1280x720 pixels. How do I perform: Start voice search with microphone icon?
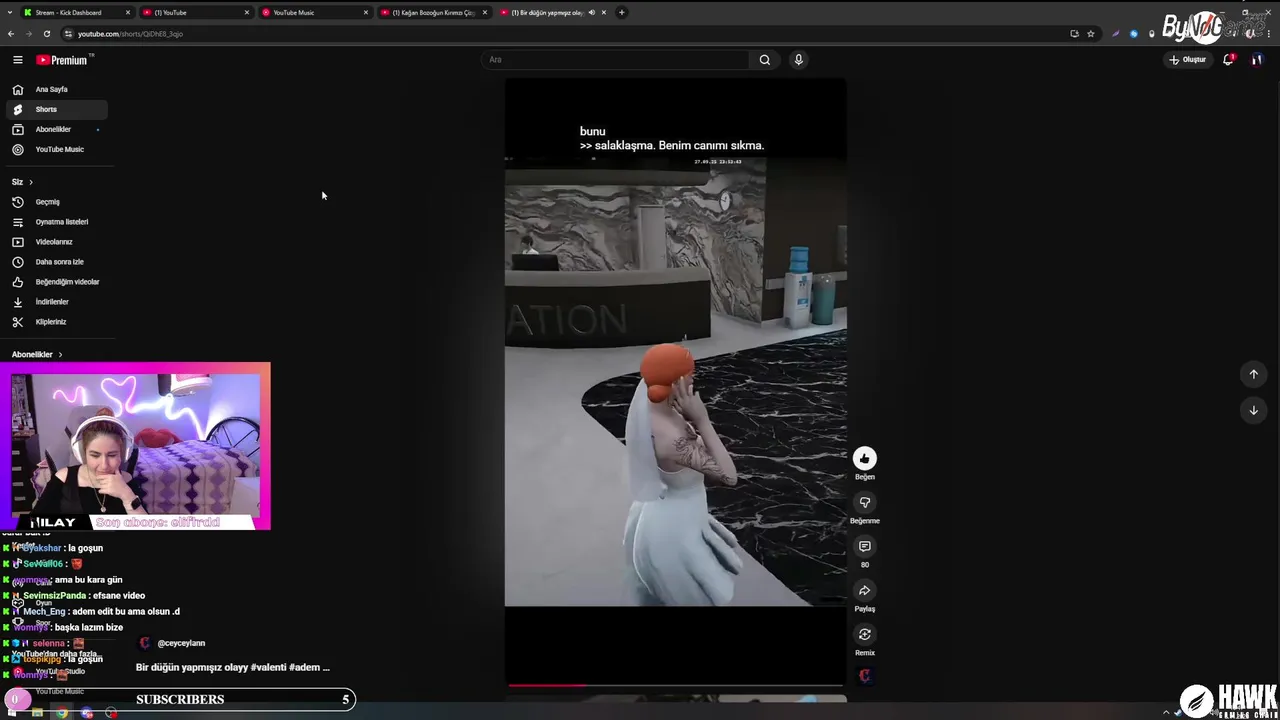[x=798, y=60]
